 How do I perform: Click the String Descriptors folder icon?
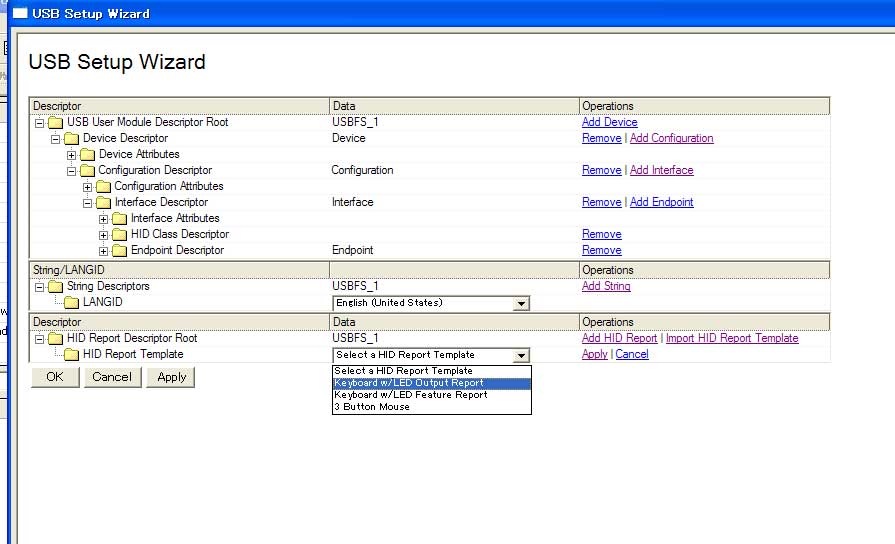click(56, 287)
